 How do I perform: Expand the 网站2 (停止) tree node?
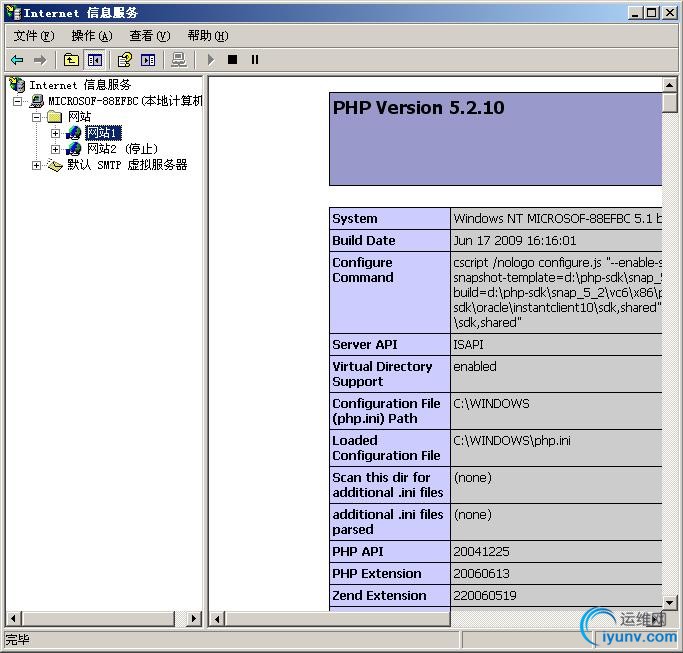[x=55, y=149]
